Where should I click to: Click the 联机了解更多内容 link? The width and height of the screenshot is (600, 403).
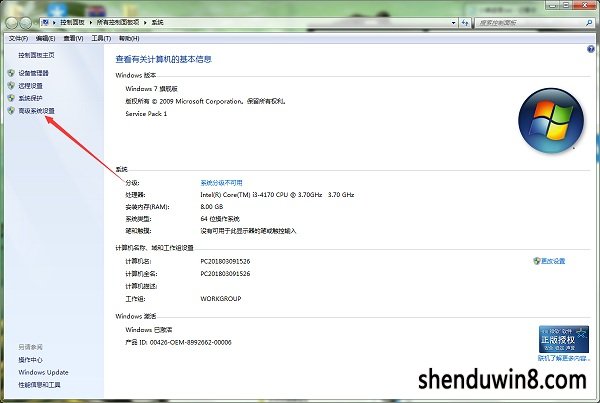coord(564,358)
